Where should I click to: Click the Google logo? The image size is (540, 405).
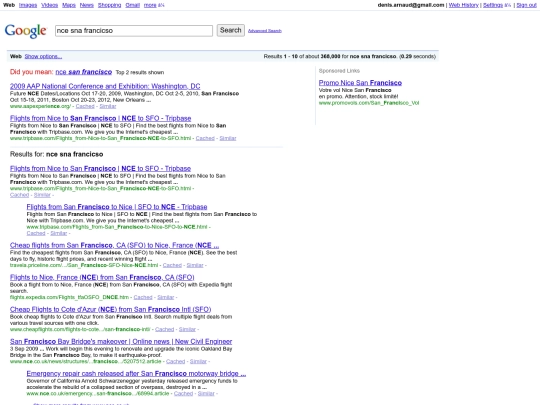pyautogui.click(x=25, y=31)
